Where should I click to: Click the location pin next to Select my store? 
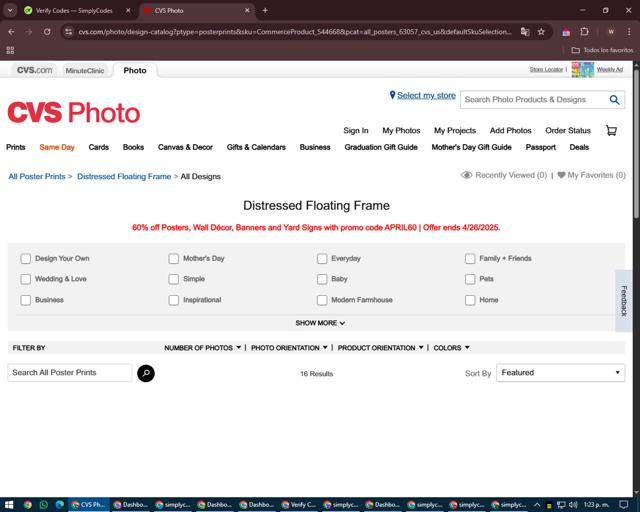point(392,95)
